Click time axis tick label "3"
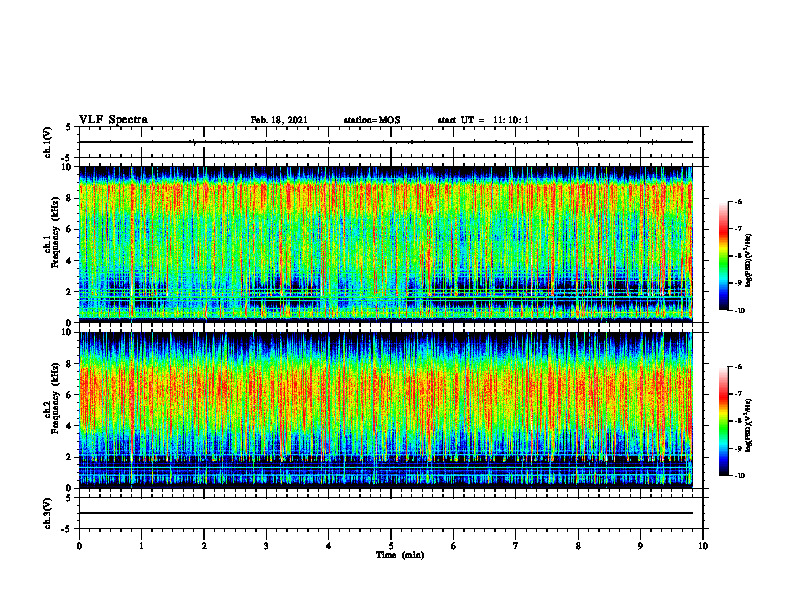 [x=266, y=546]
